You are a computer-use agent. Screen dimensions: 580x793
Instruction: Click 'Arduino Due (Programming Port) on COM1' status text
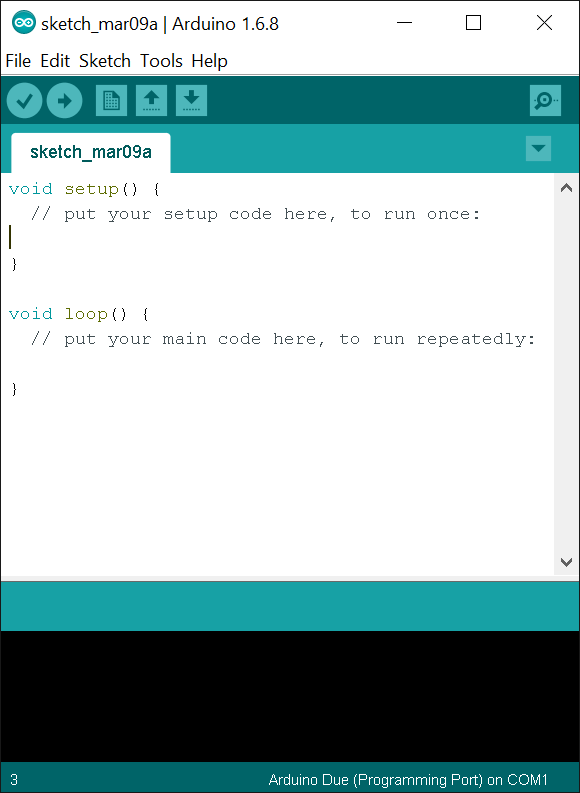tap(408, 779)
